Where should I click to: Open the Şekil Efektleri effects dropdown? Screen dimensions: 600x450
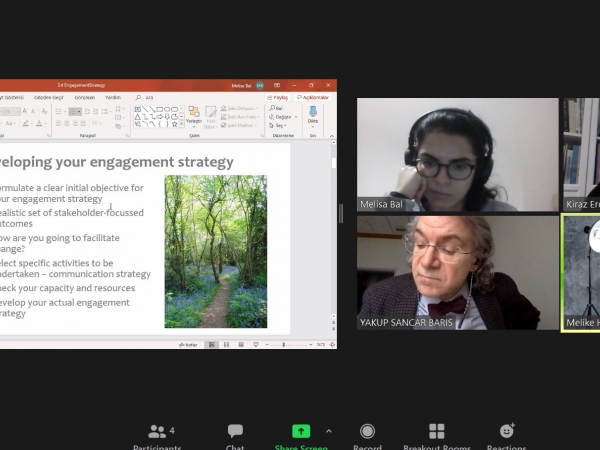point(239,125)
